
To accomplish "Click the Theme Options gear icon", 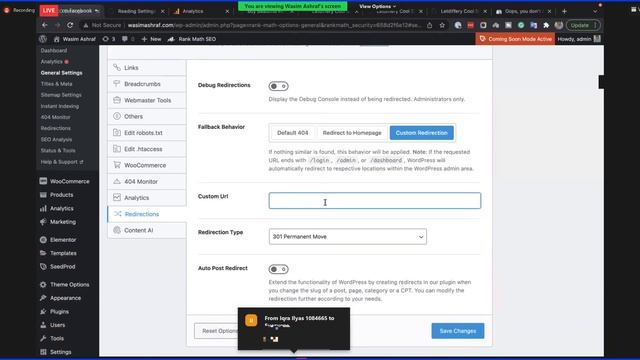I will coord(43,284).
